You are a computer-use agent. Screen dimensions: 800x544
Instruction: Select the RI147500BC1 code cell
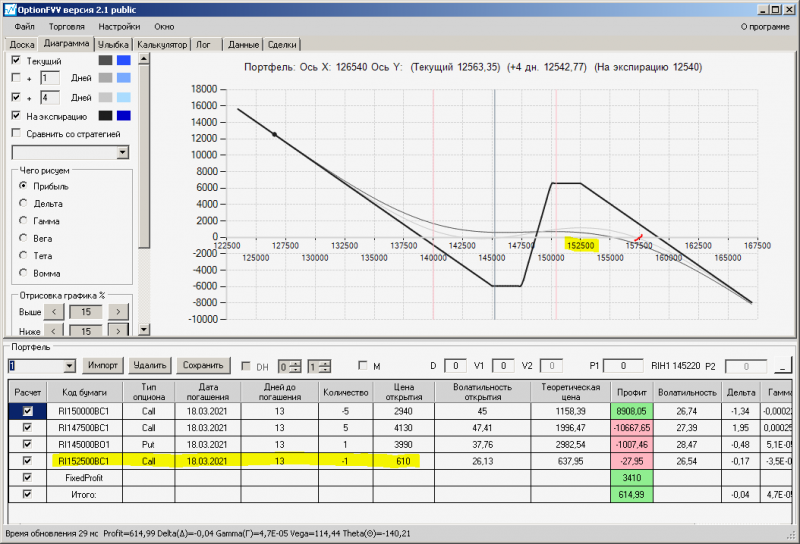(x=84, y=428)
